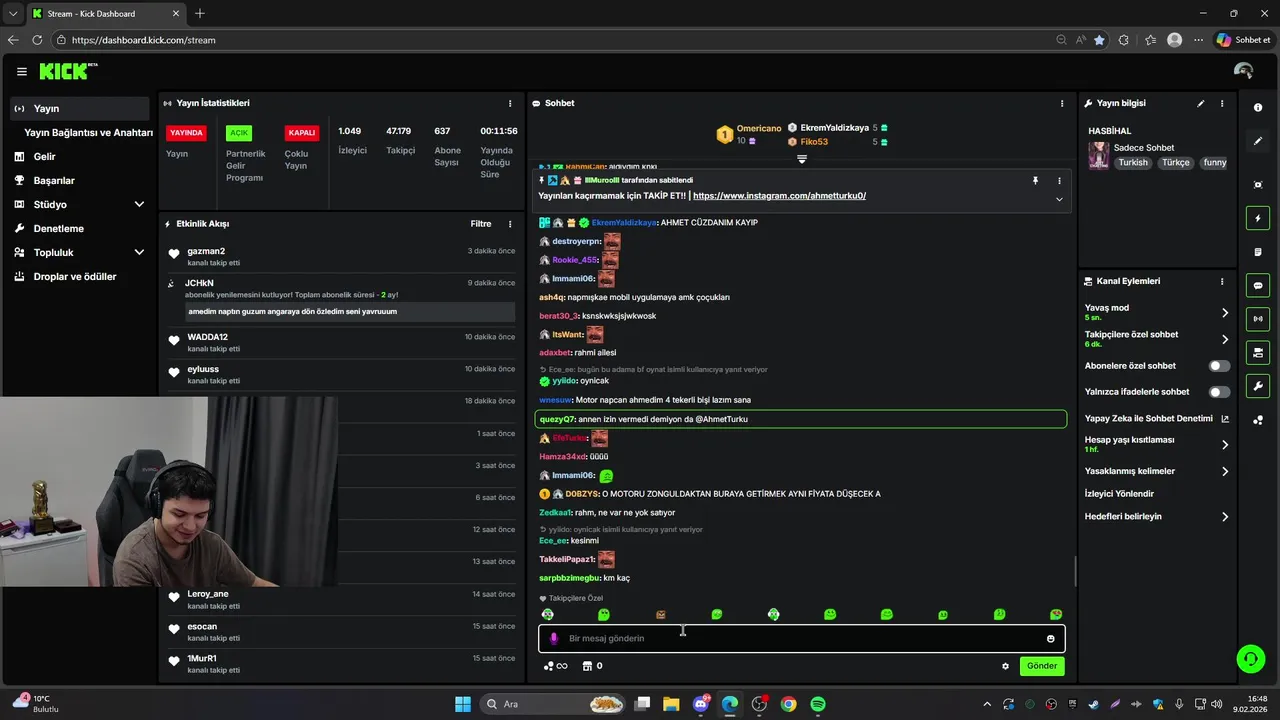Toggle the chat bubble icon in the right sidebar
Screen dimensions: 1280x720
pyautogui.click(x=1258, y=285)
